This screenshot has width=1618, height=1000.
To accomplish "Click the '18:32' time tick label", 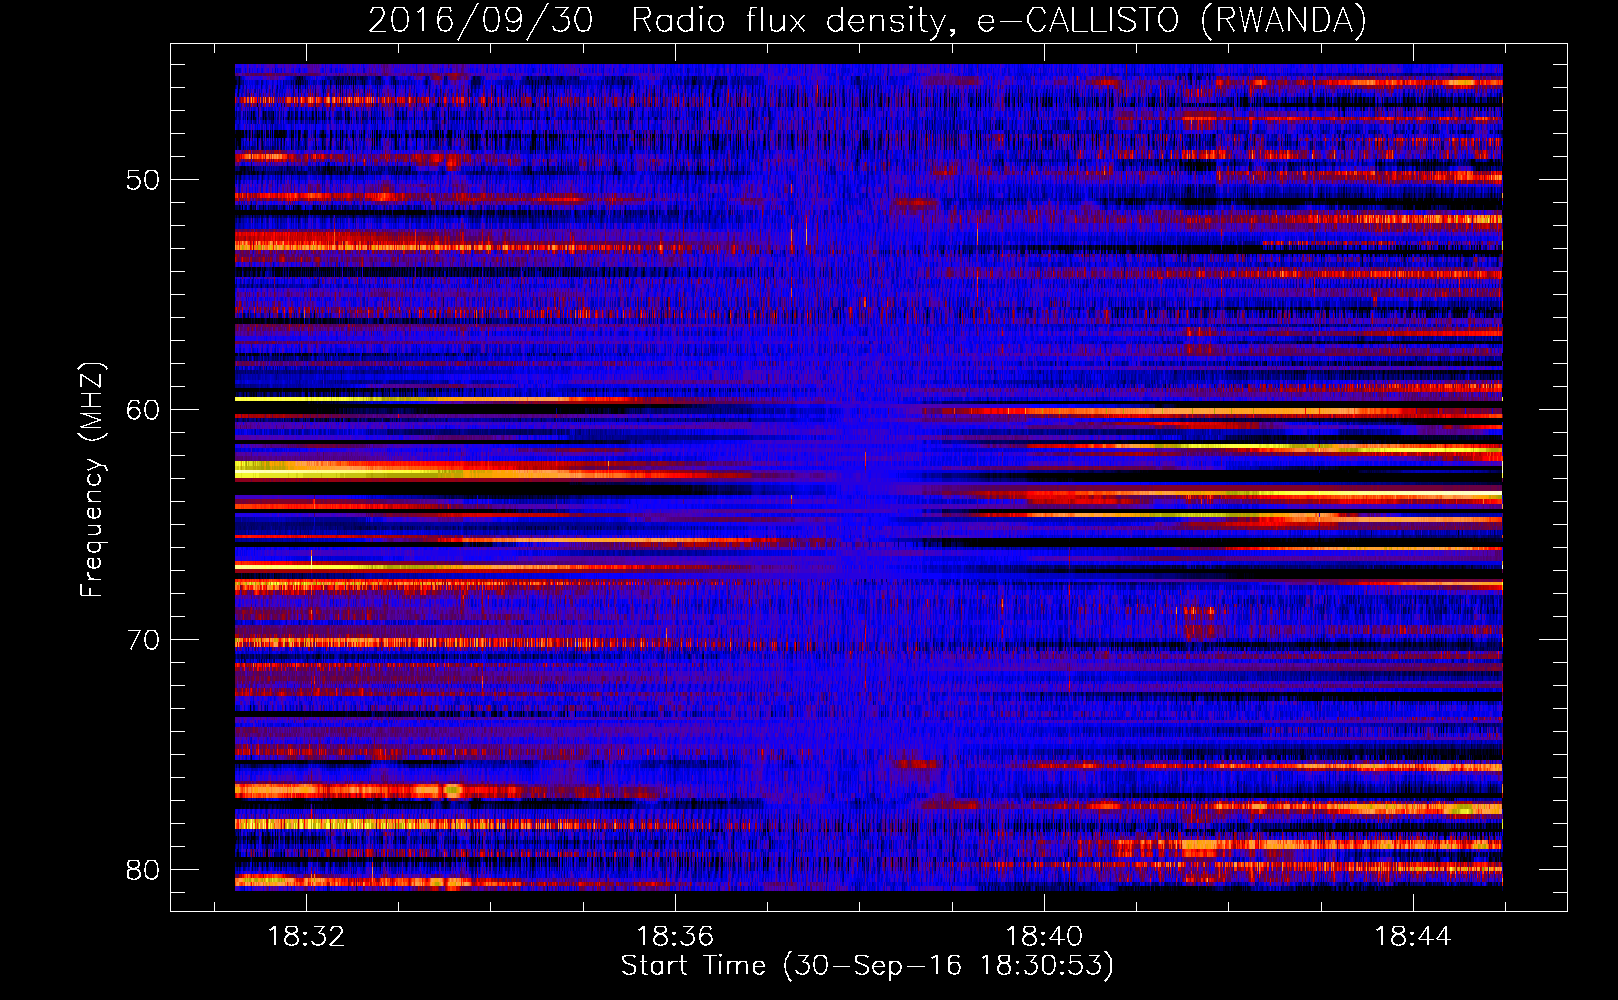I will [307, 936].
